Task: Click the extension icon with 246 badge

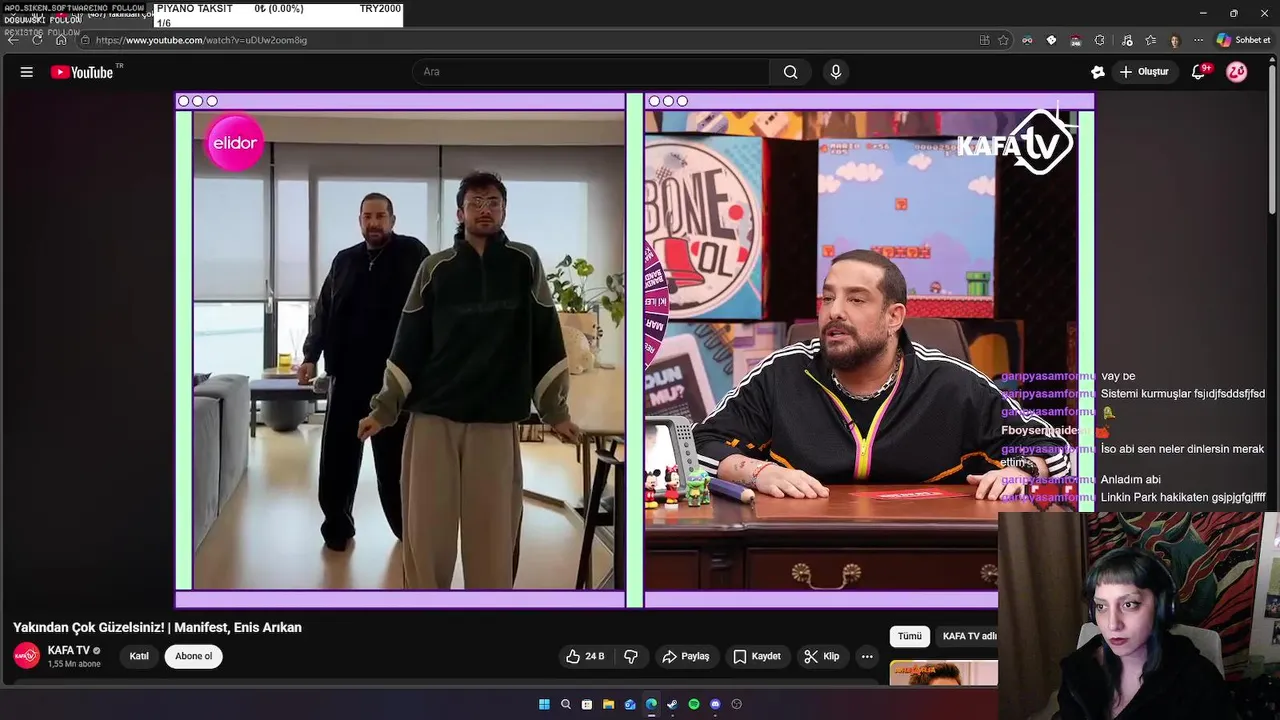Action: (1075, 40)
